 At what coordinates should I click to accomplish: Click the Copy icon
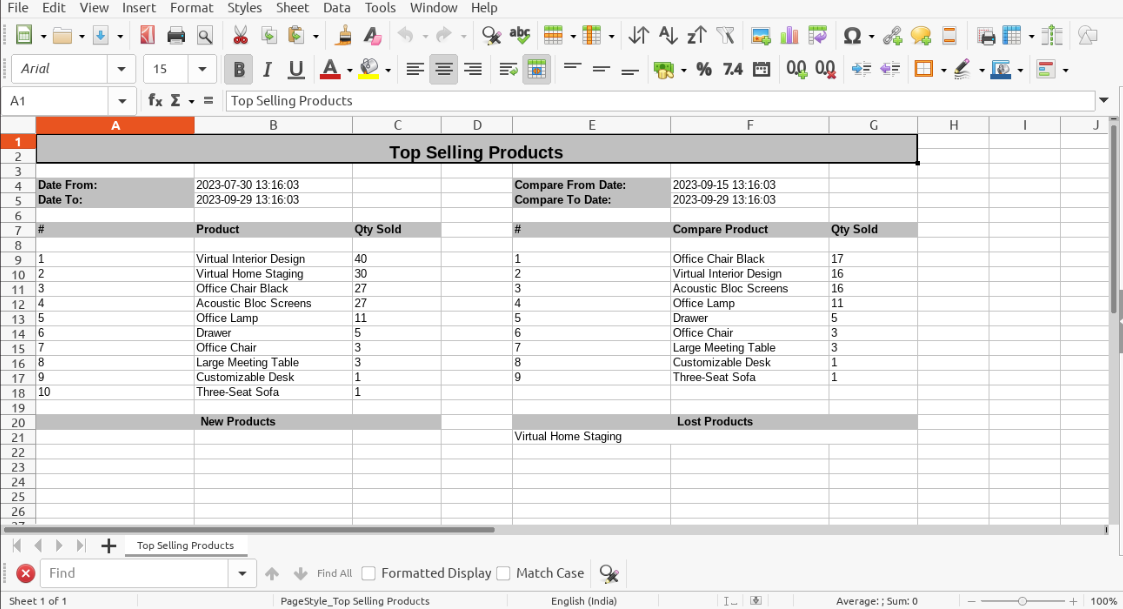269,35
